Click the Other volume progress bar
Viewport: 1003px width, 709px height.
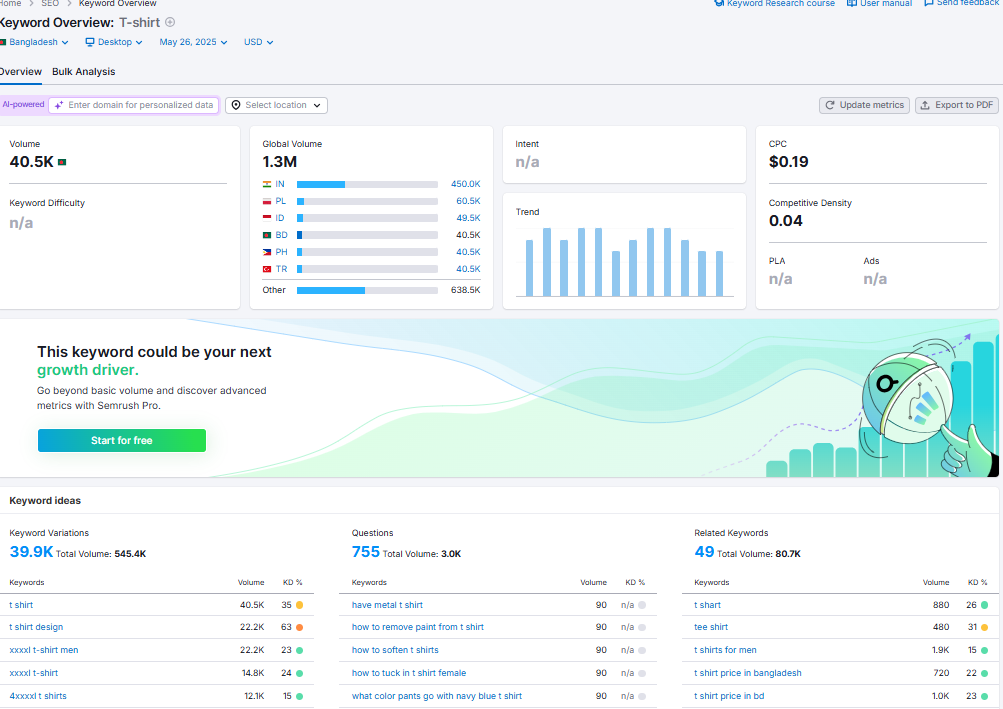coord(367,291)
